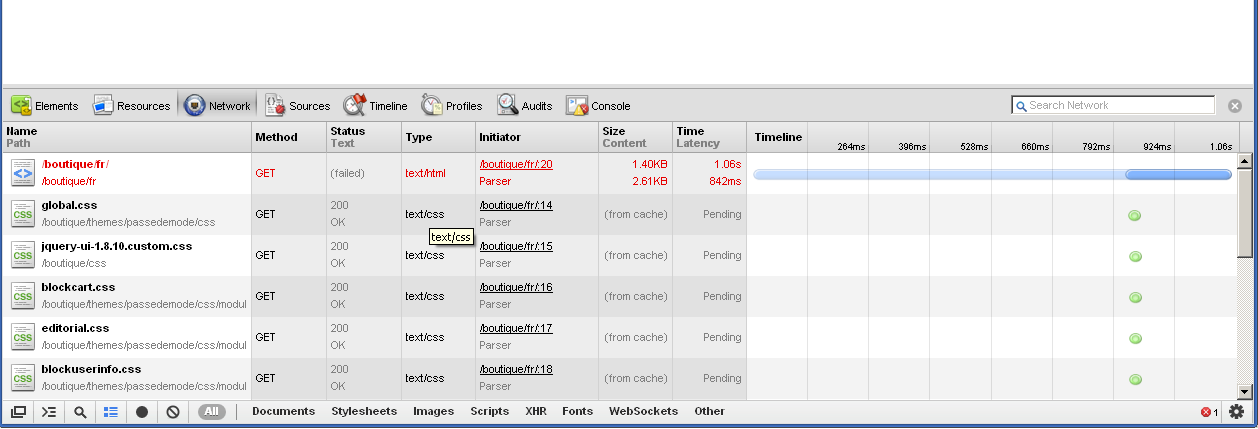Screen dimensions: 1258x429
Task: Click the timeline bar of /boutique/fr/
Action: click(x=992, y=174)
